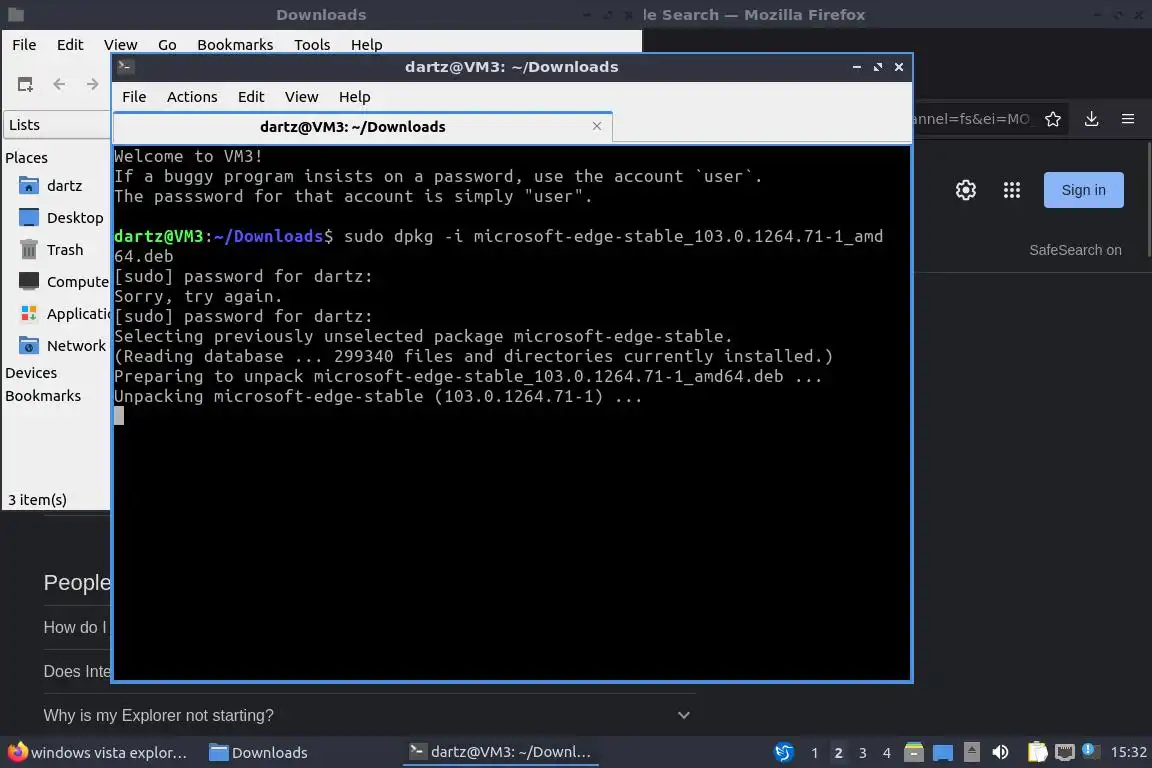
Task: Open Google quick settings gear
Action: [965, 190]
